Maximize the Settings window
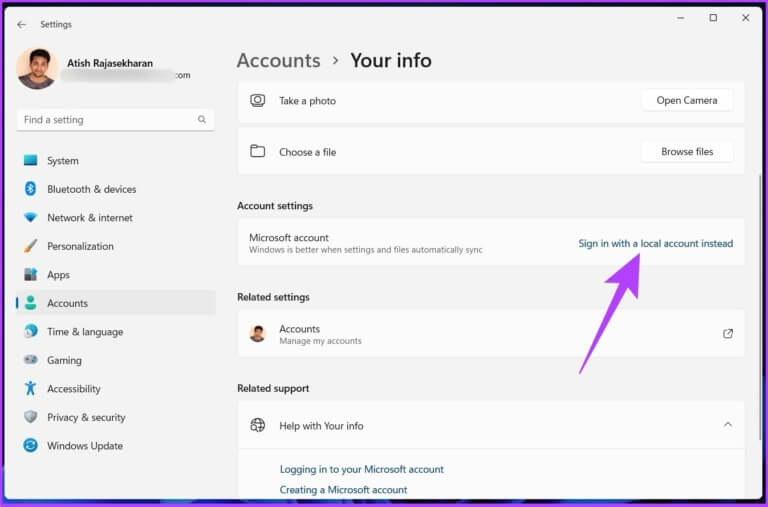768x507 pixels. tap(713, 18)
